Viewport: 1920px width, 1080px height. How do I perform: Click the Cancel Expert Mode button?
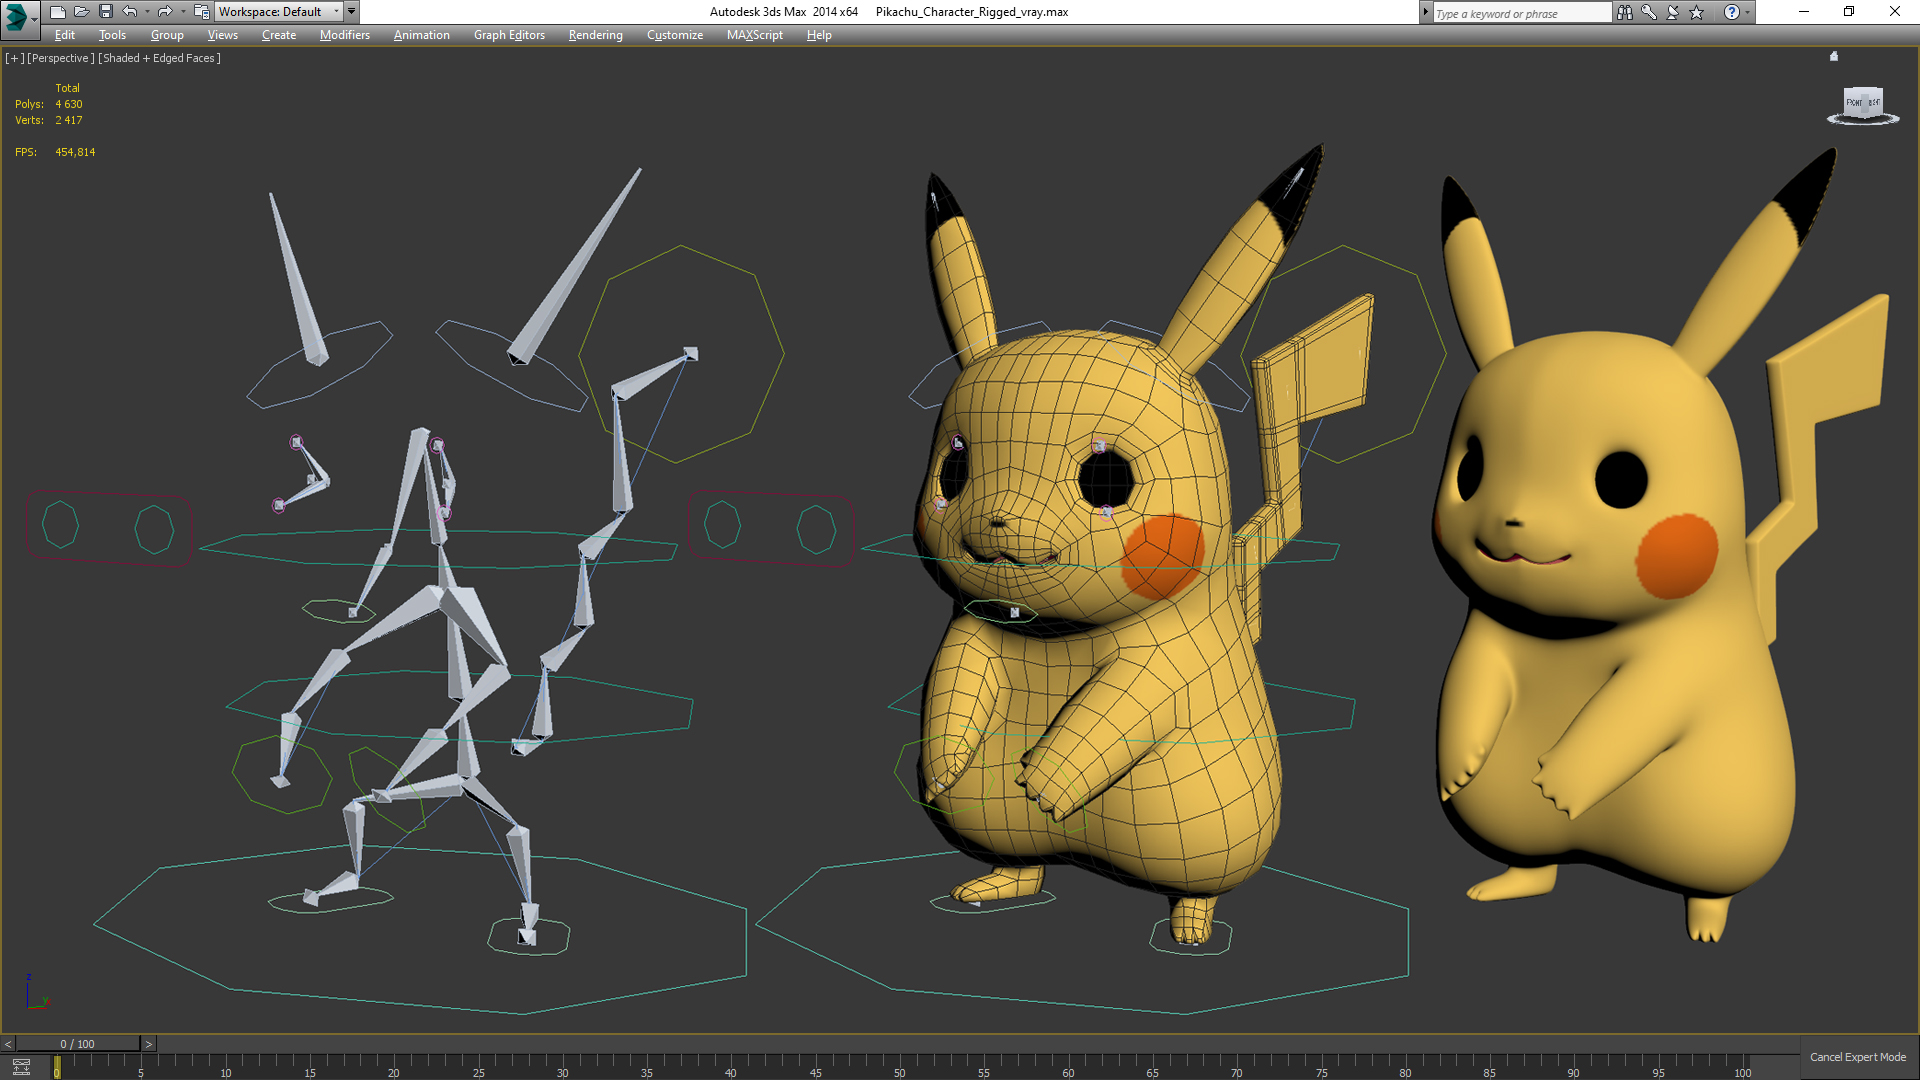[1858, 1057]
